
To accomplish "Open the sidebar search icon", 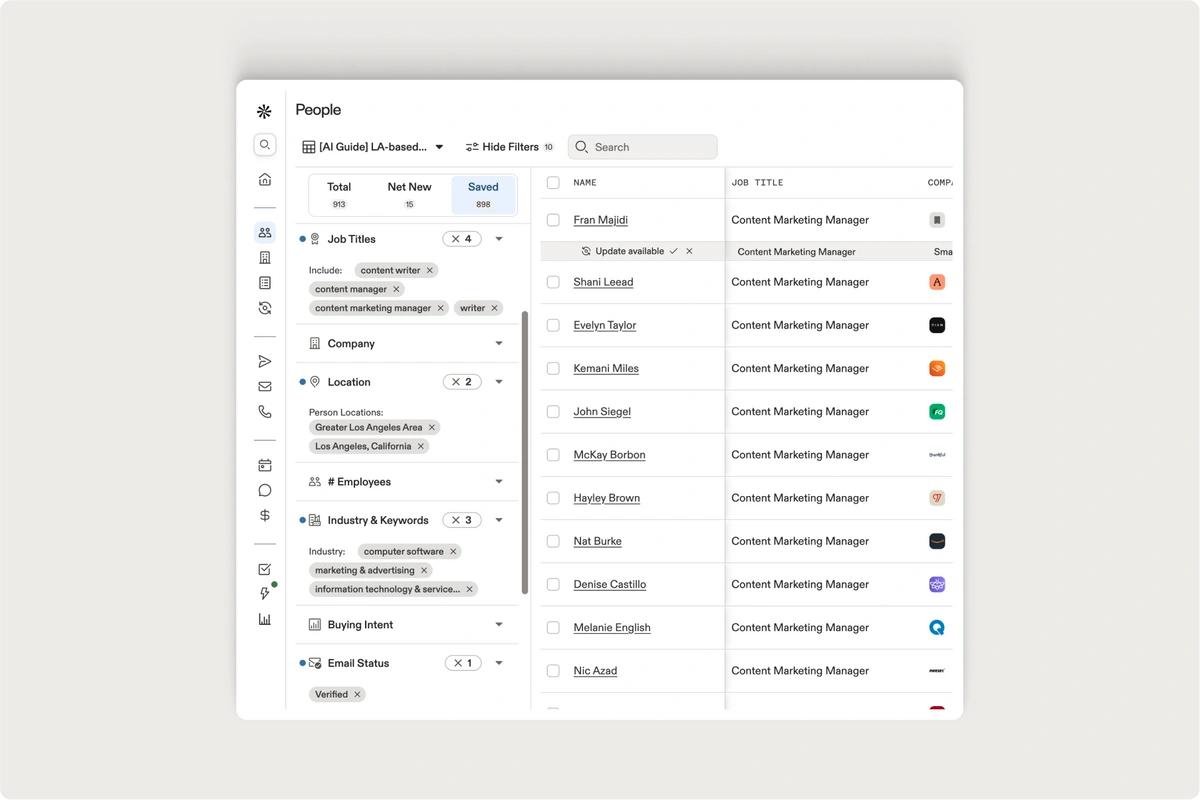I will click(x=264, y=145).
